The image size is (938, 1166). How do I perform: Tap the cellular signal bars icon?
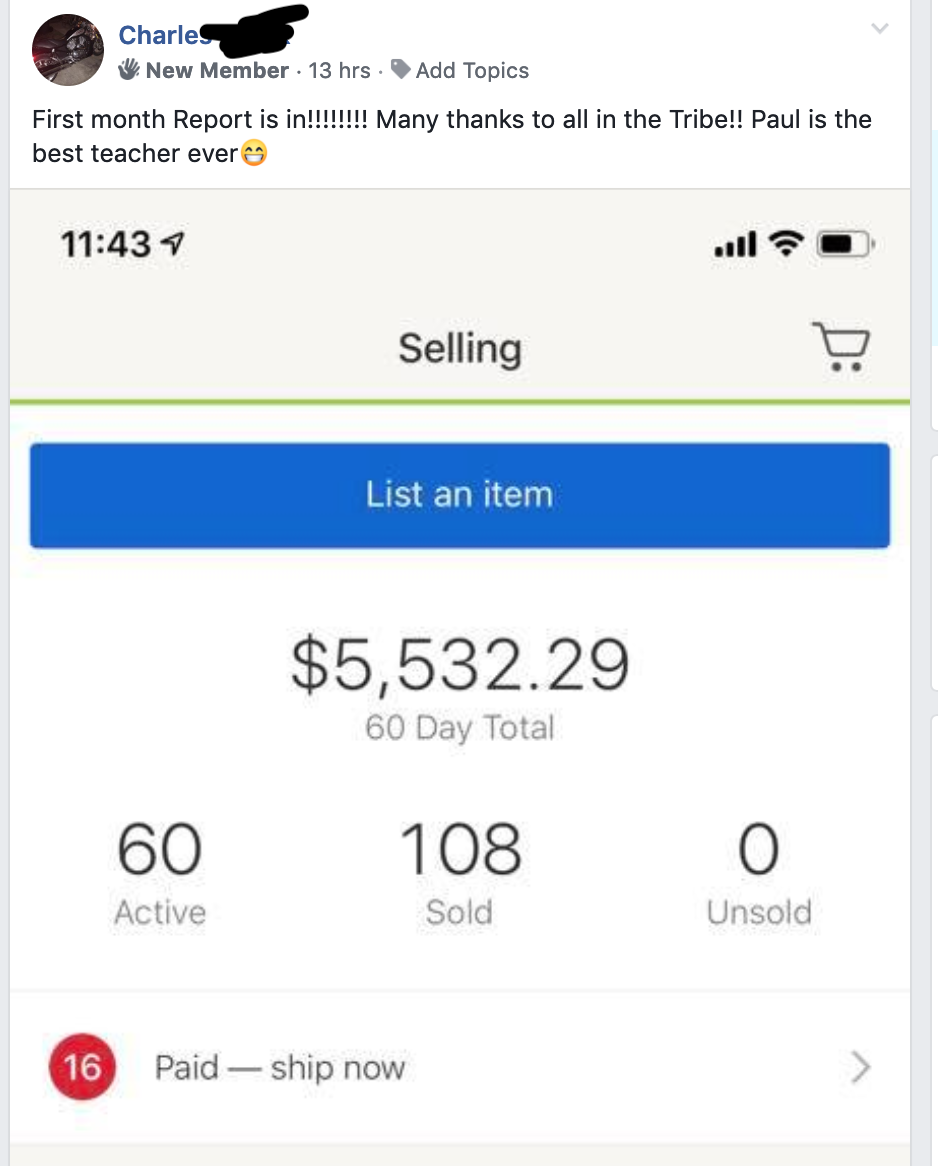(x=735, y=244)
